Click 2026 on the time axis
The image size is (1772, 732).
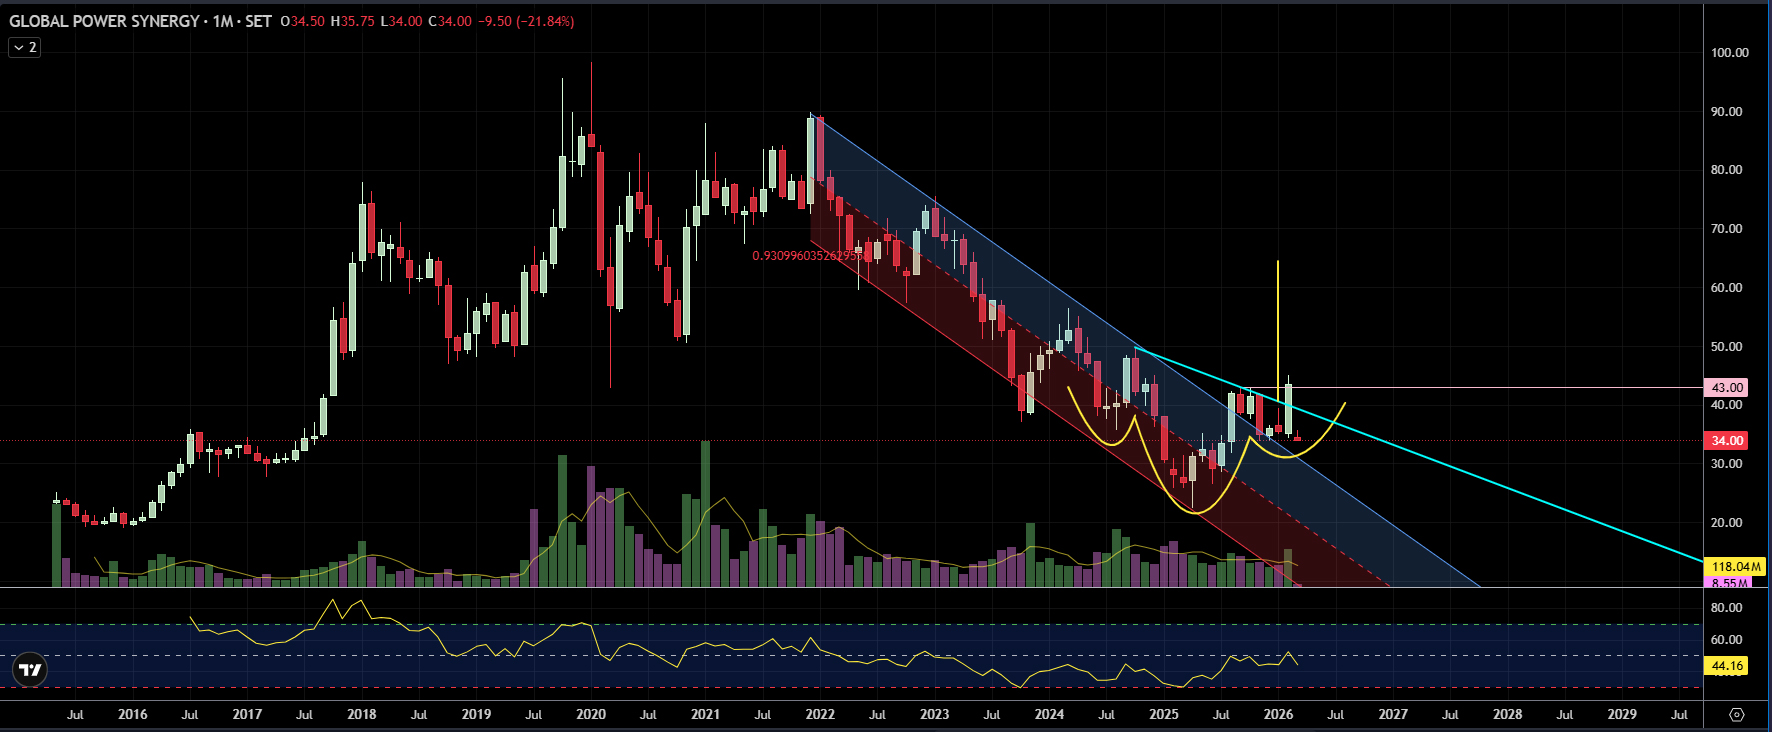point(1278,714)
